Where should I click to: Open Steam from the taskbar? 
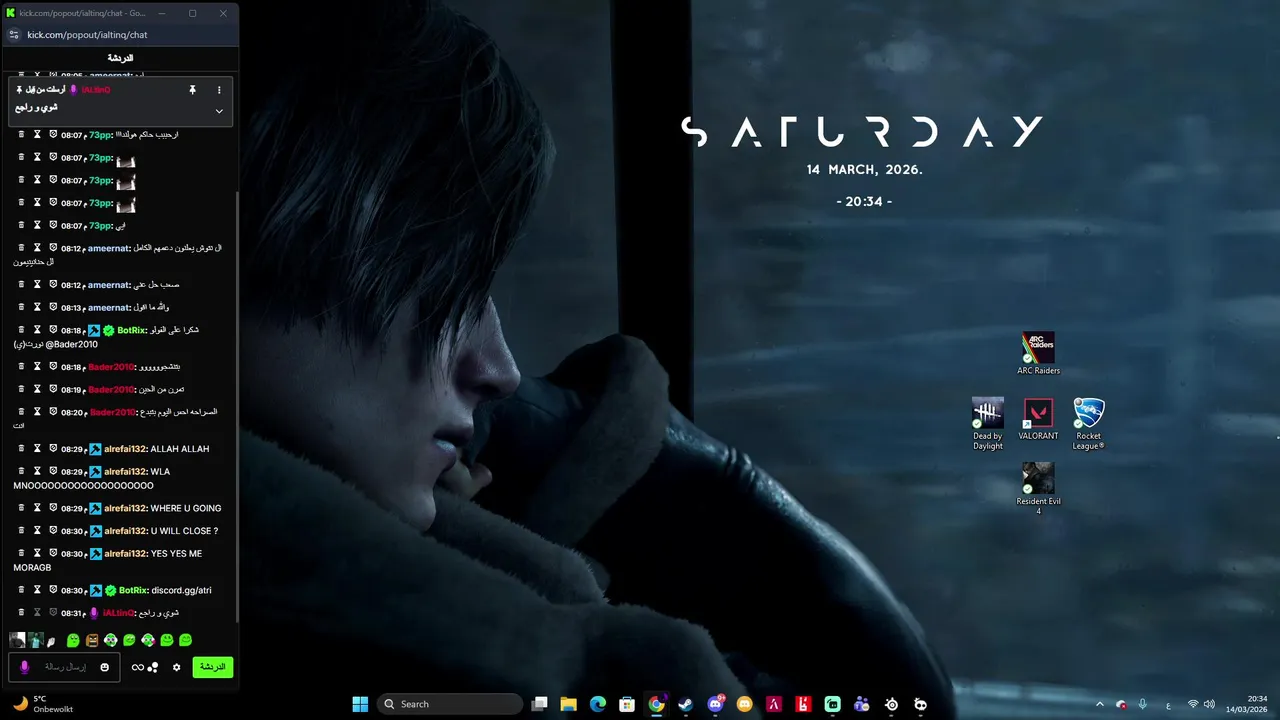(x=685, y=704)
